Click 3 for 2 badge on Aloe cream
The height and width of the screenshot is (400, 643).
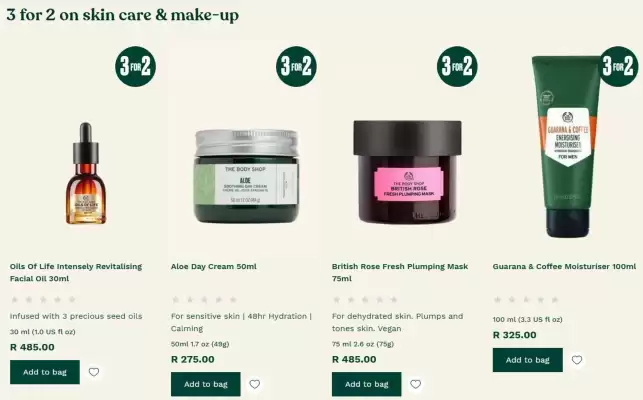[296, 66]
